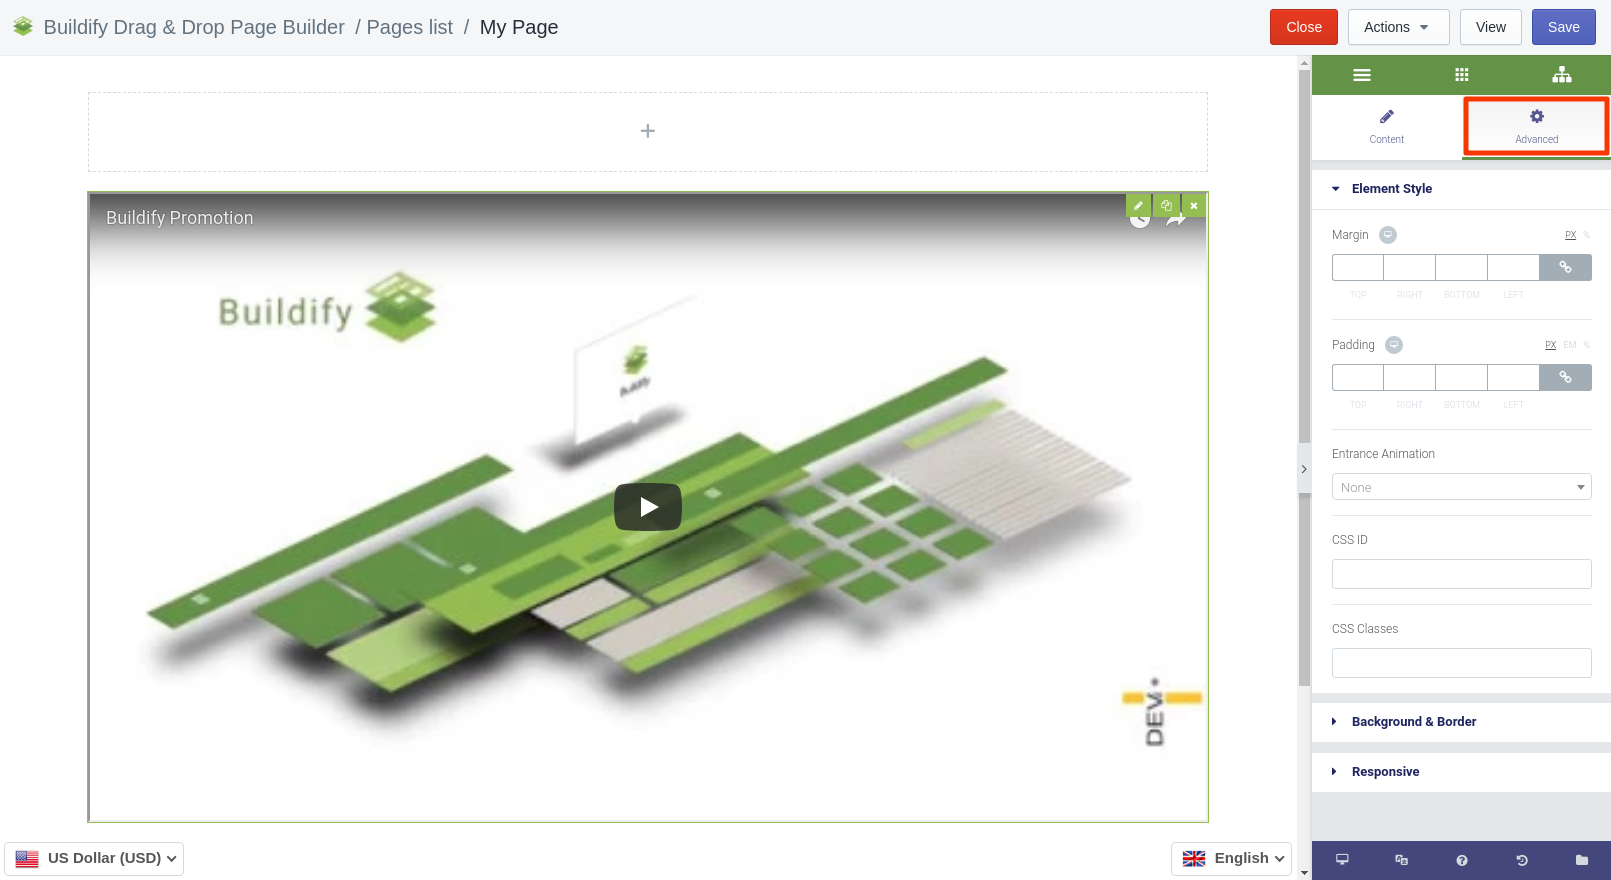Toggle the linked values button for Padding
This screenshot has height=880, width=1611.
tap(1565, 377)
